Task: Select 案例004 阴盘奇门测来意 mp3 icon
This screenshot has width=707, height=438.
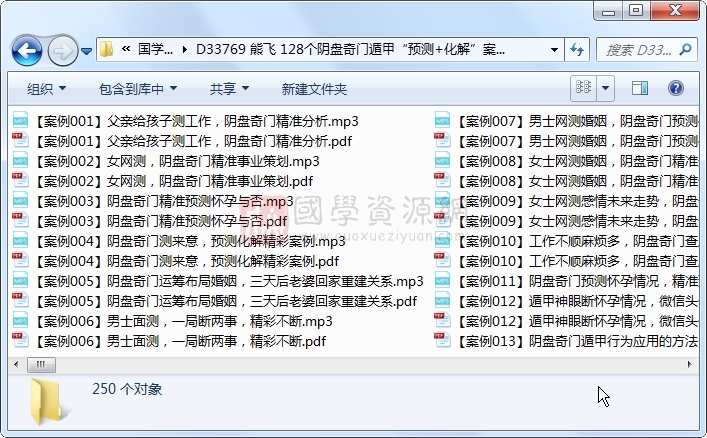Action: pyautogui.click(x=20, y=241)
